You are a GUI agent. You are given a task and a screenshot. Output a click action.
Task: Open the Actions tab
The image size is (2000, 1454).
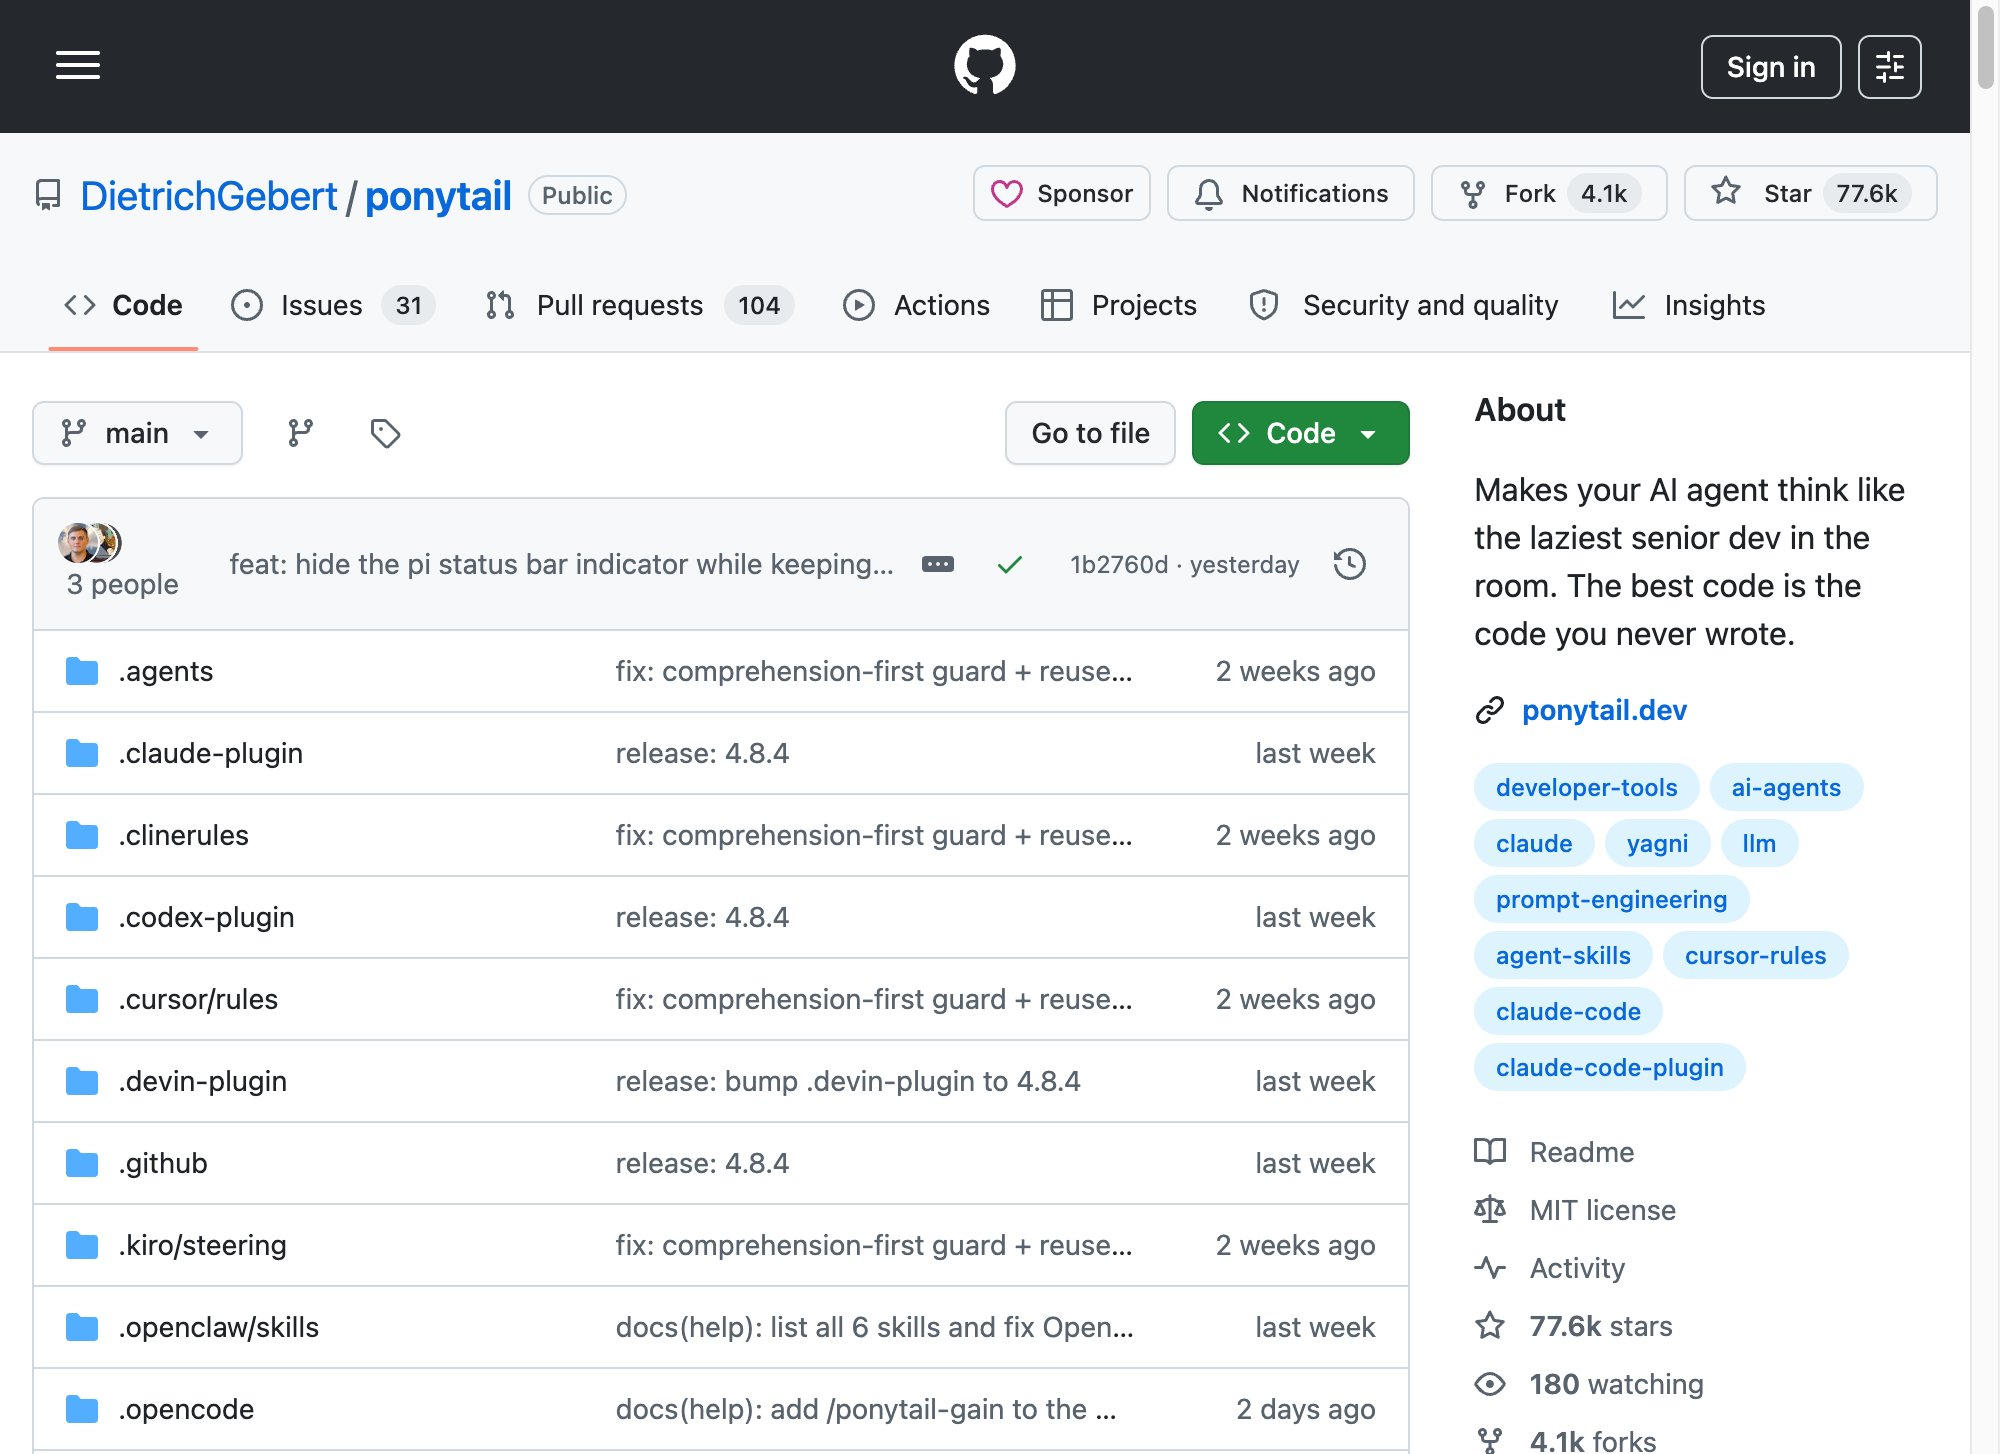tap(916, 305)
